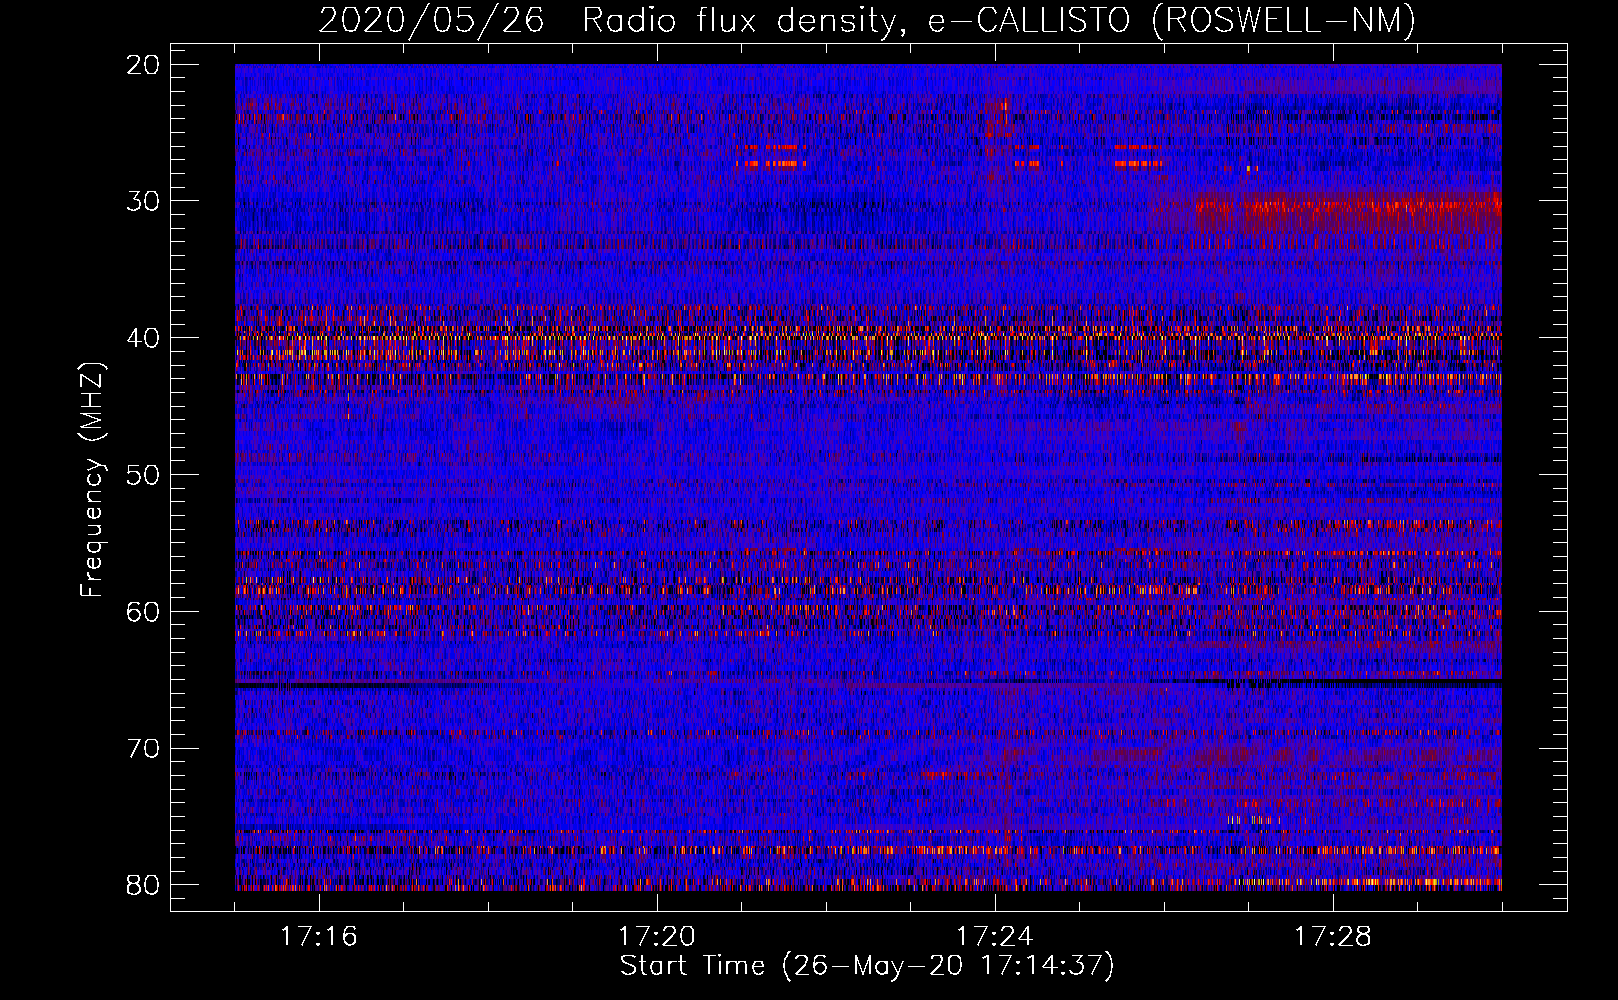Click the 70 MHz frequency tick label

point(144,748)
